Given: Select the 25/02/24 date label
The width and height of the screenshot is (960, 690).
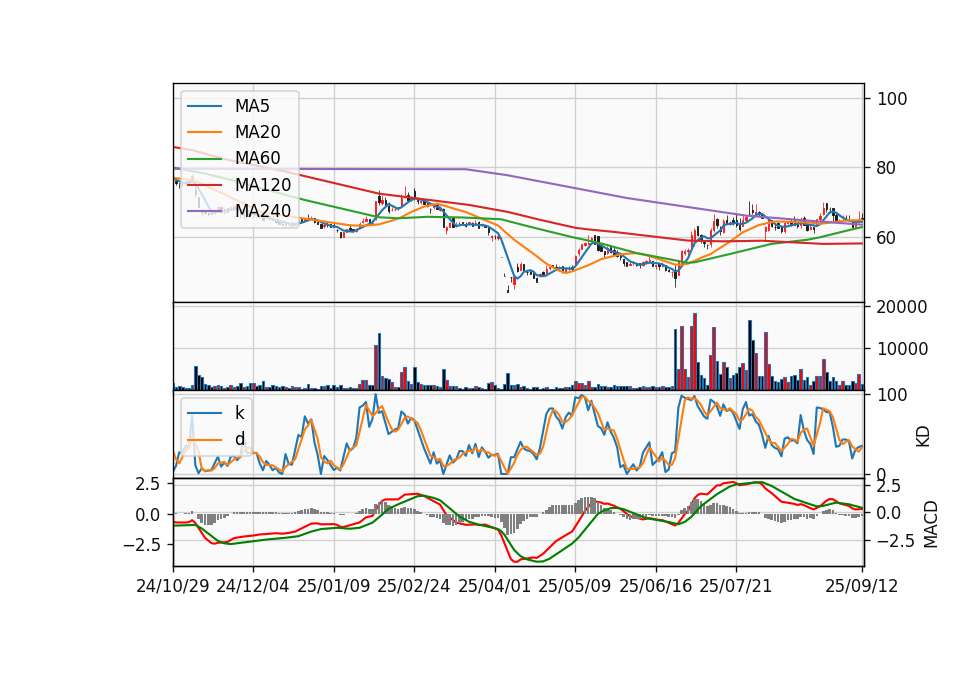Looking at the screenshot, I should click(414, 586).
